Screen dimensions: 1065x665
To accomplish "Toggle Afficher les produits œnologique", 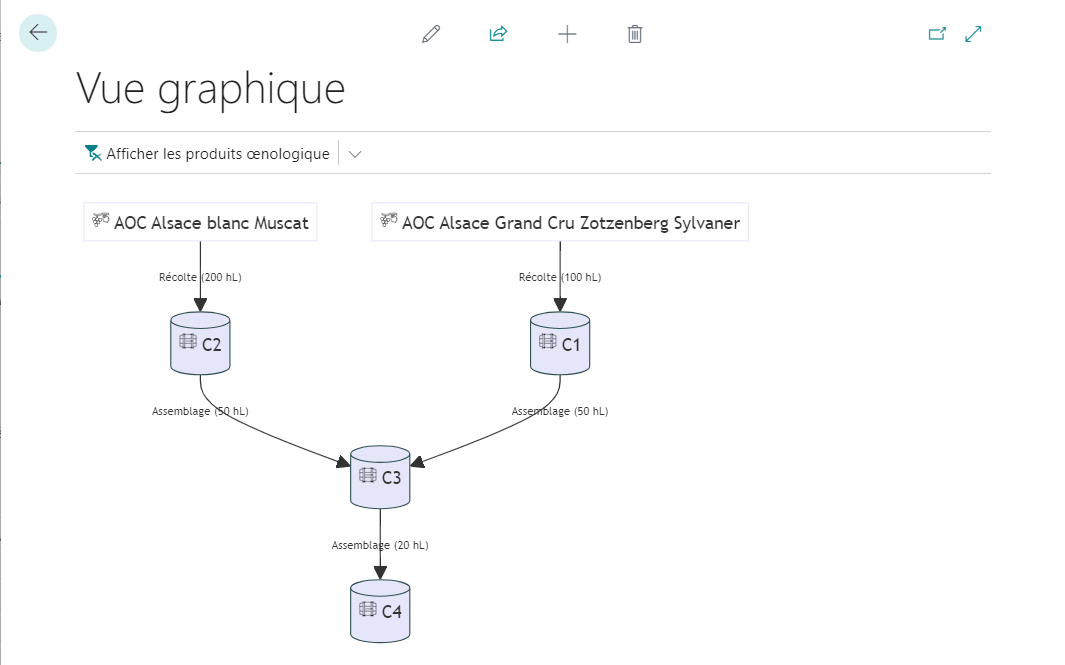I will 207,154.
